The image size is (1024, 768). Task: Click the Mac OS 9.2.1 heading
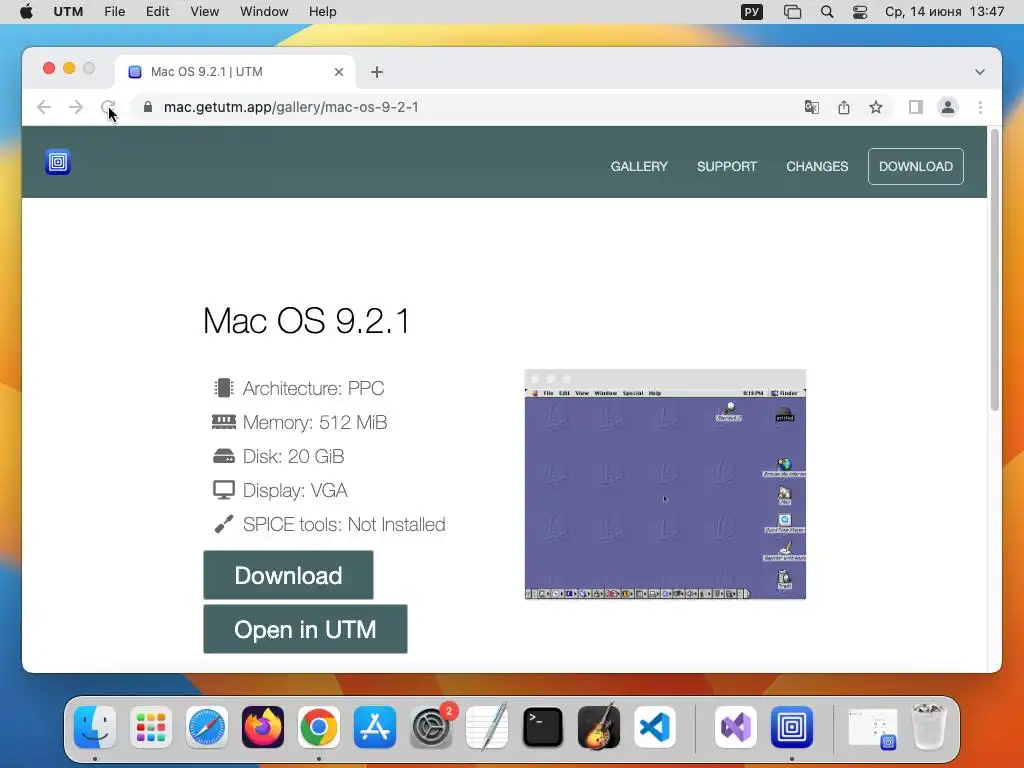pos(306,321)
